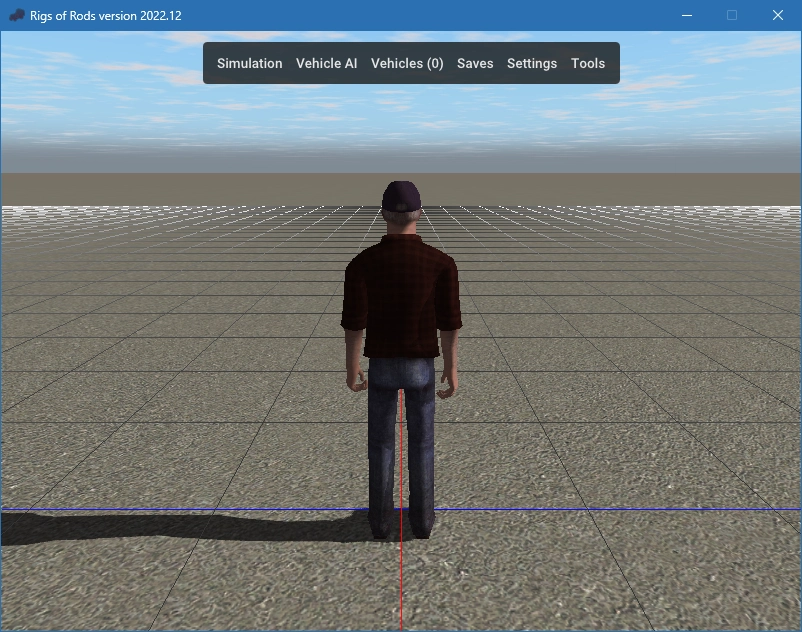Open the Vehicle AI menu
This screenshot has width=802, height=632.
pyautogui.click(x=326, y=63)
